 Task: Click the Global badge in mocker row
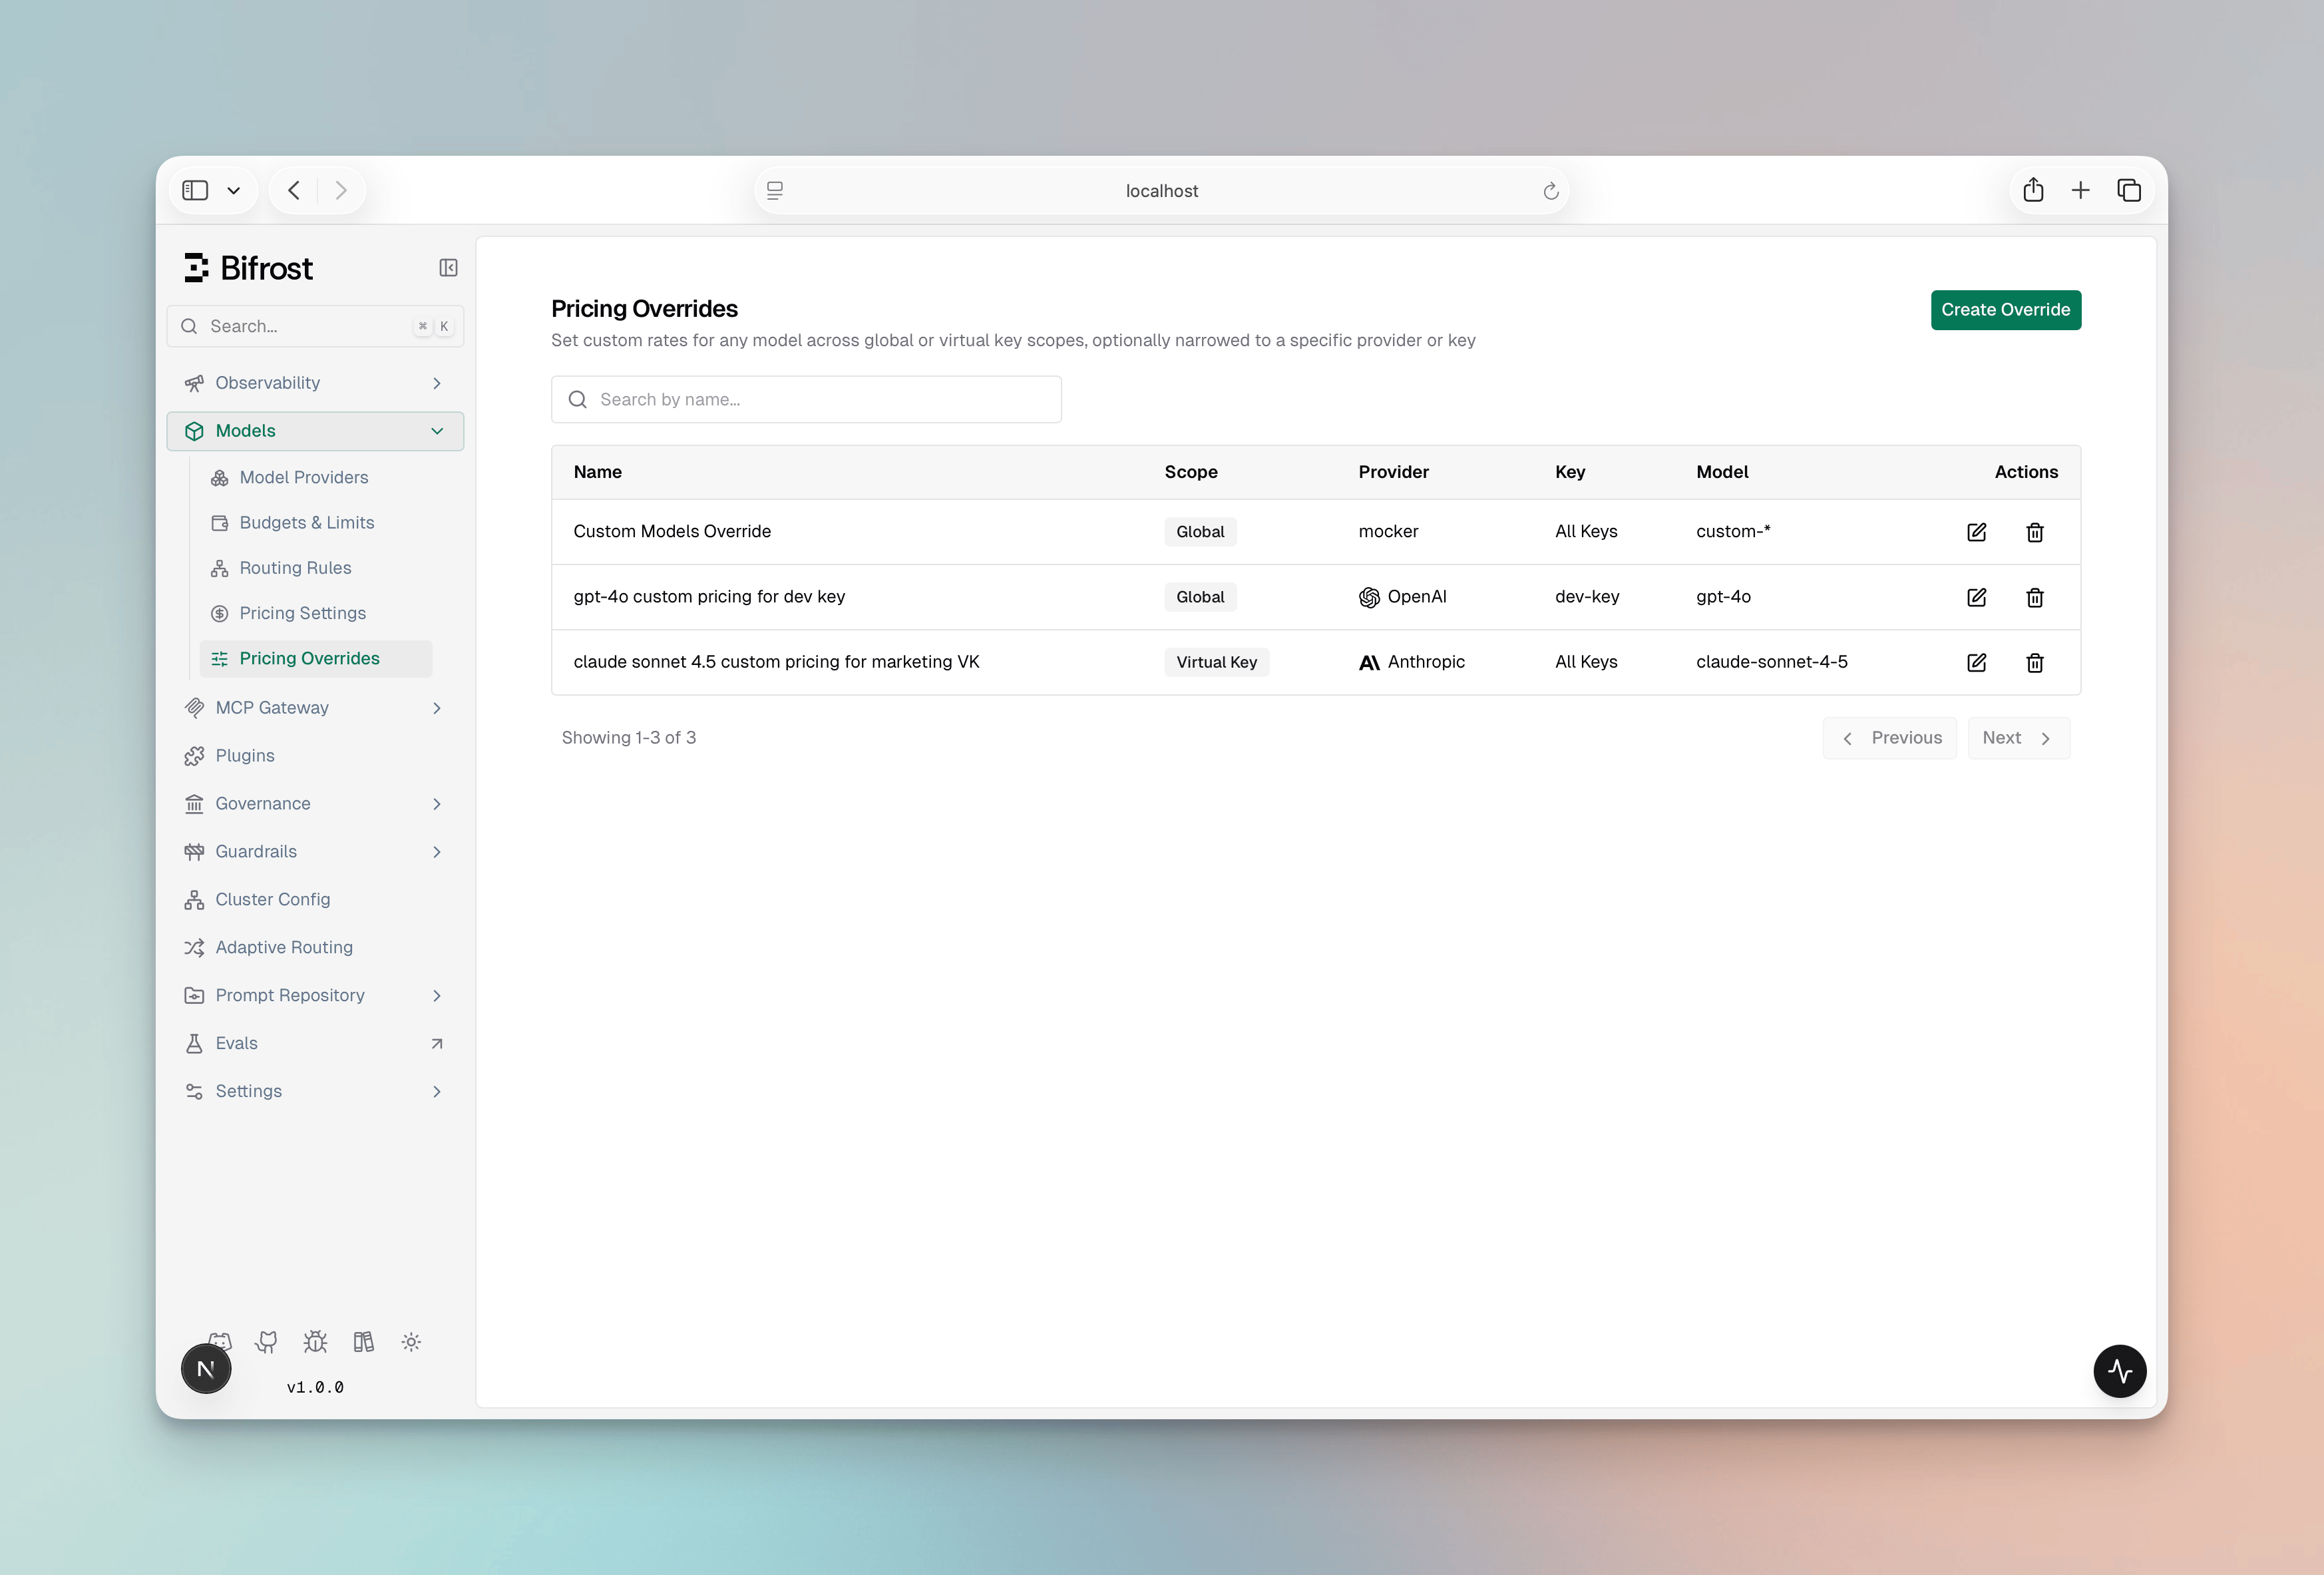point(1200,532)
